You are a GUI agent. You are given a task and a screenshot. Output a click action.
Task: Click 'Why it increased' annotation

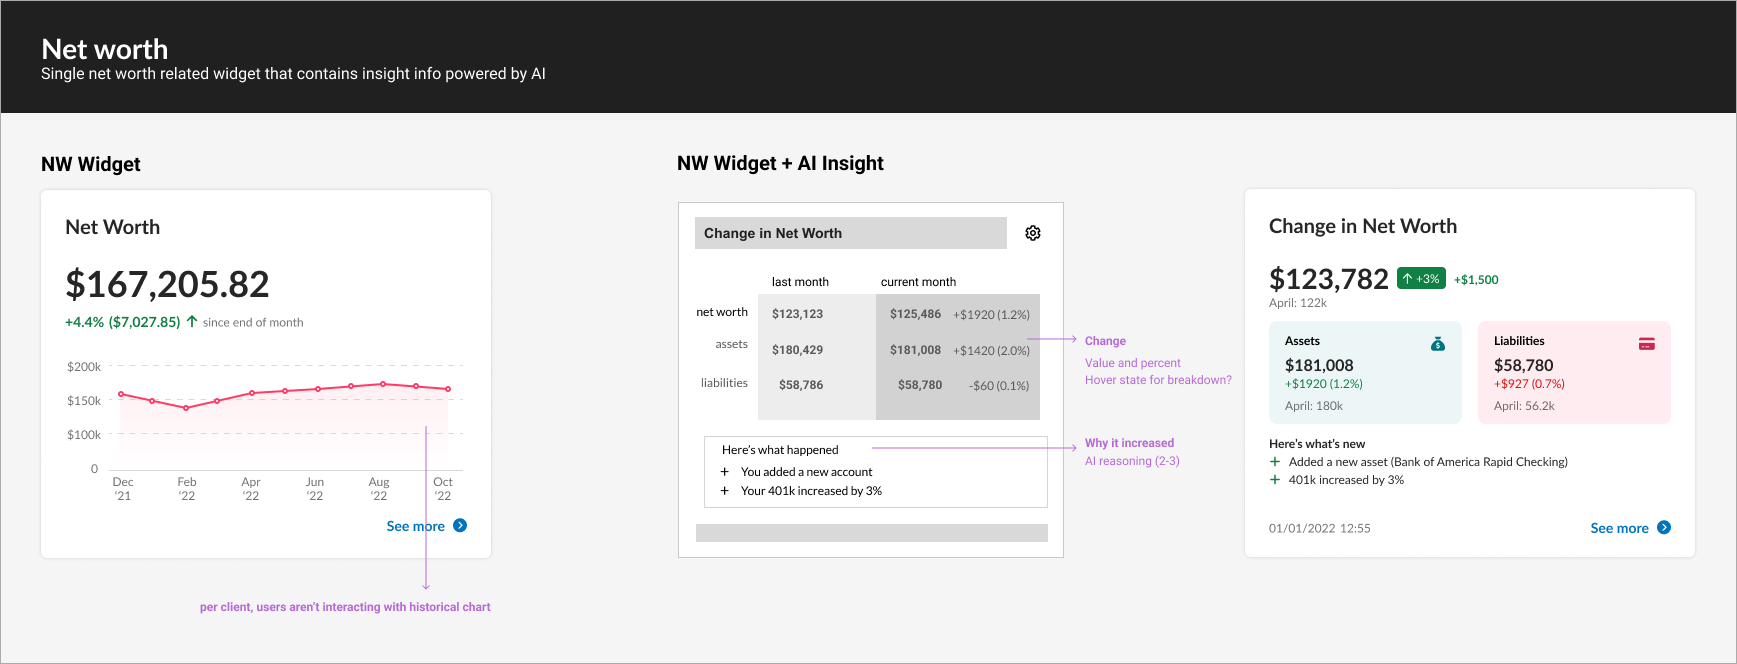(1129, 443)
